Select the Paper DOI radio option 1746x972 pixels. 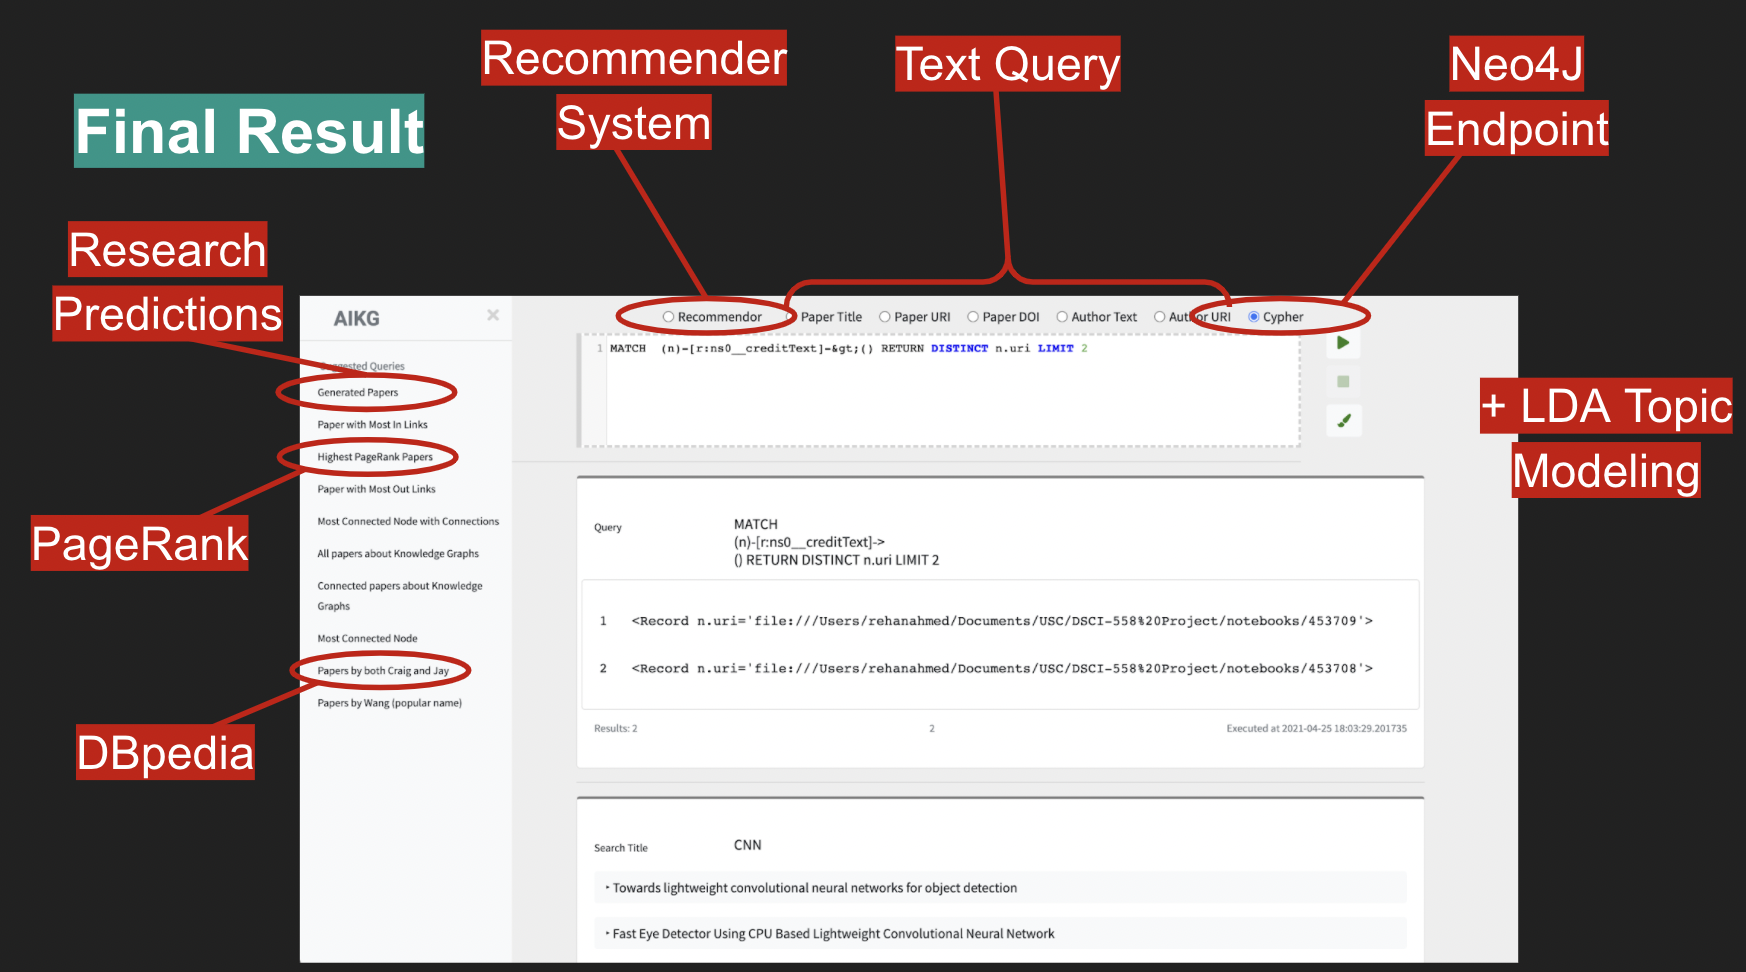[972, 317]
